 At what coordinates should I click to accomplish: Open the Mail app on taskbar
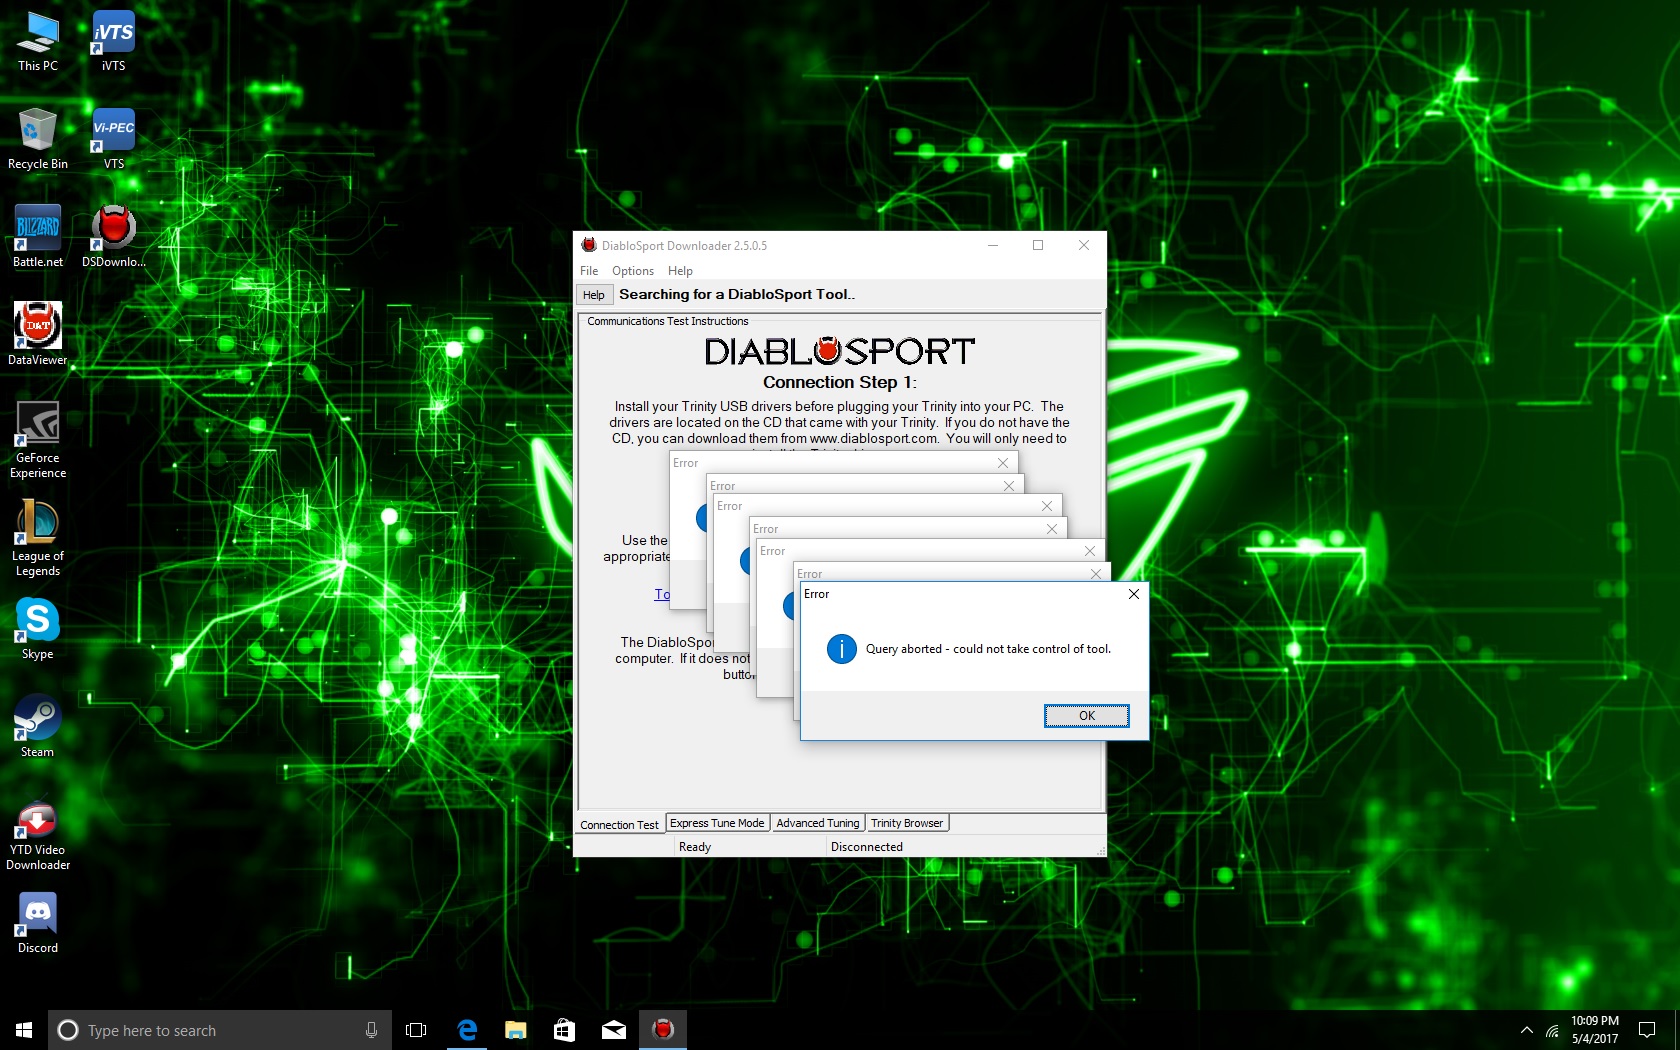pos(613,1030)
